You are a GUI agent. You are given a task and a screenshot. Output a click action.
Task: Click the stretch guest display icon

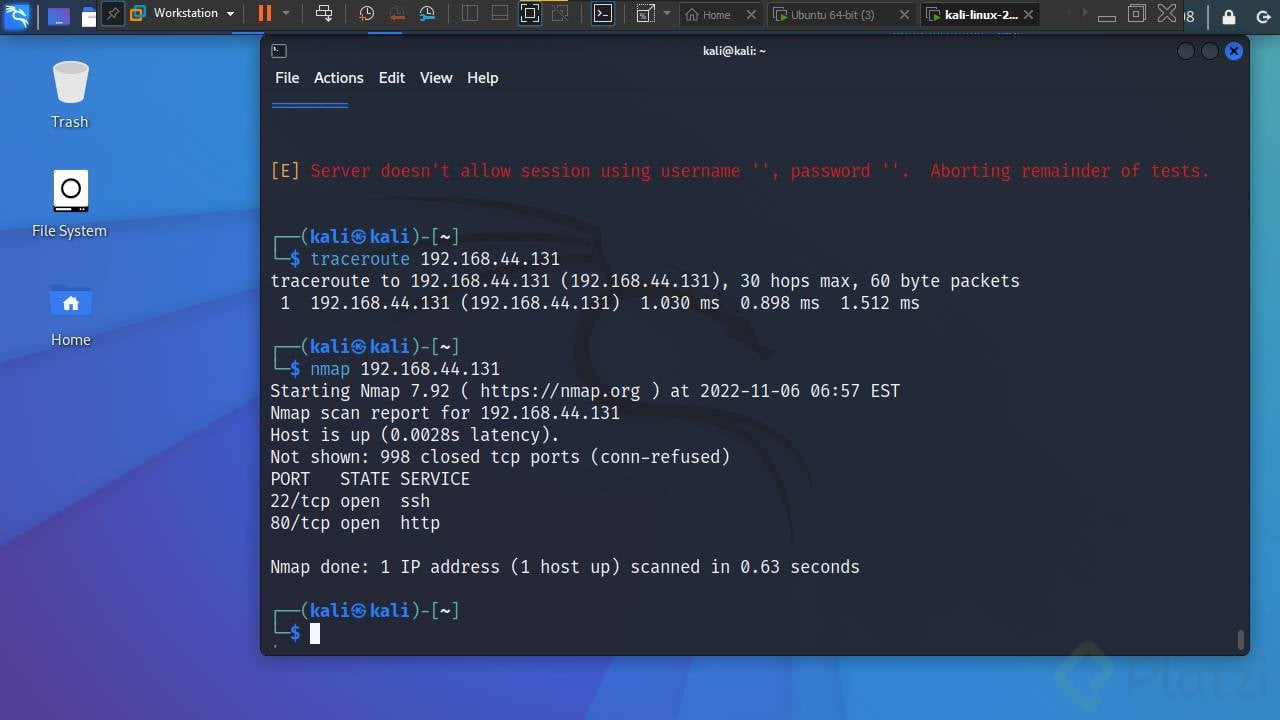click(x=646, y=14)
